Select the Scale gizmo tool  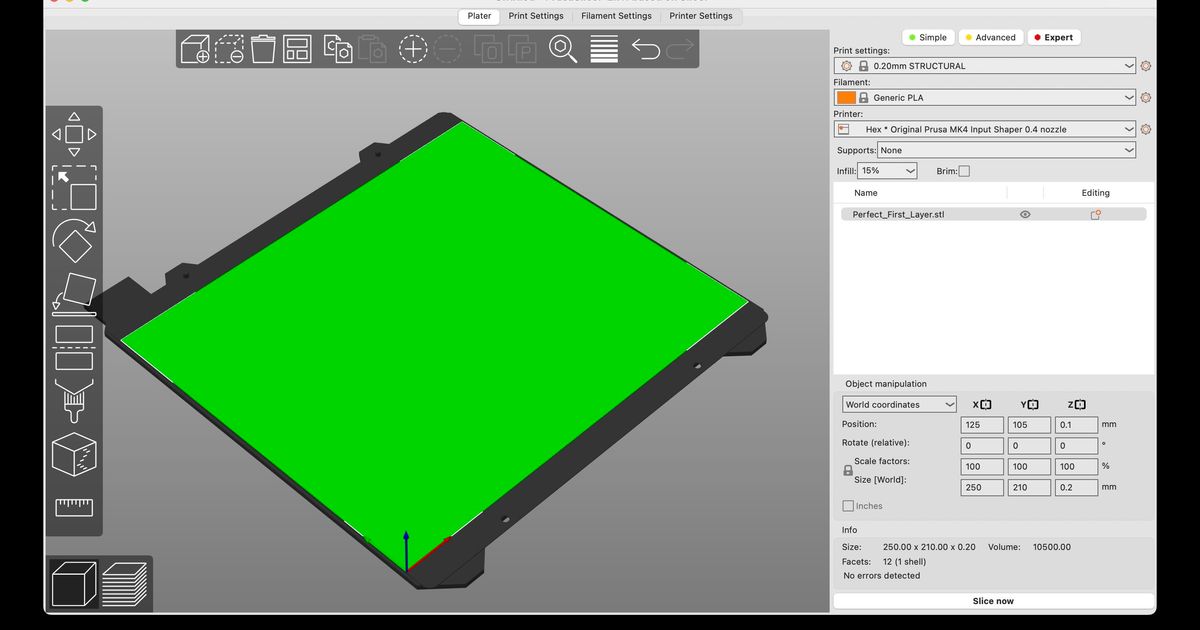coord(74,188)
